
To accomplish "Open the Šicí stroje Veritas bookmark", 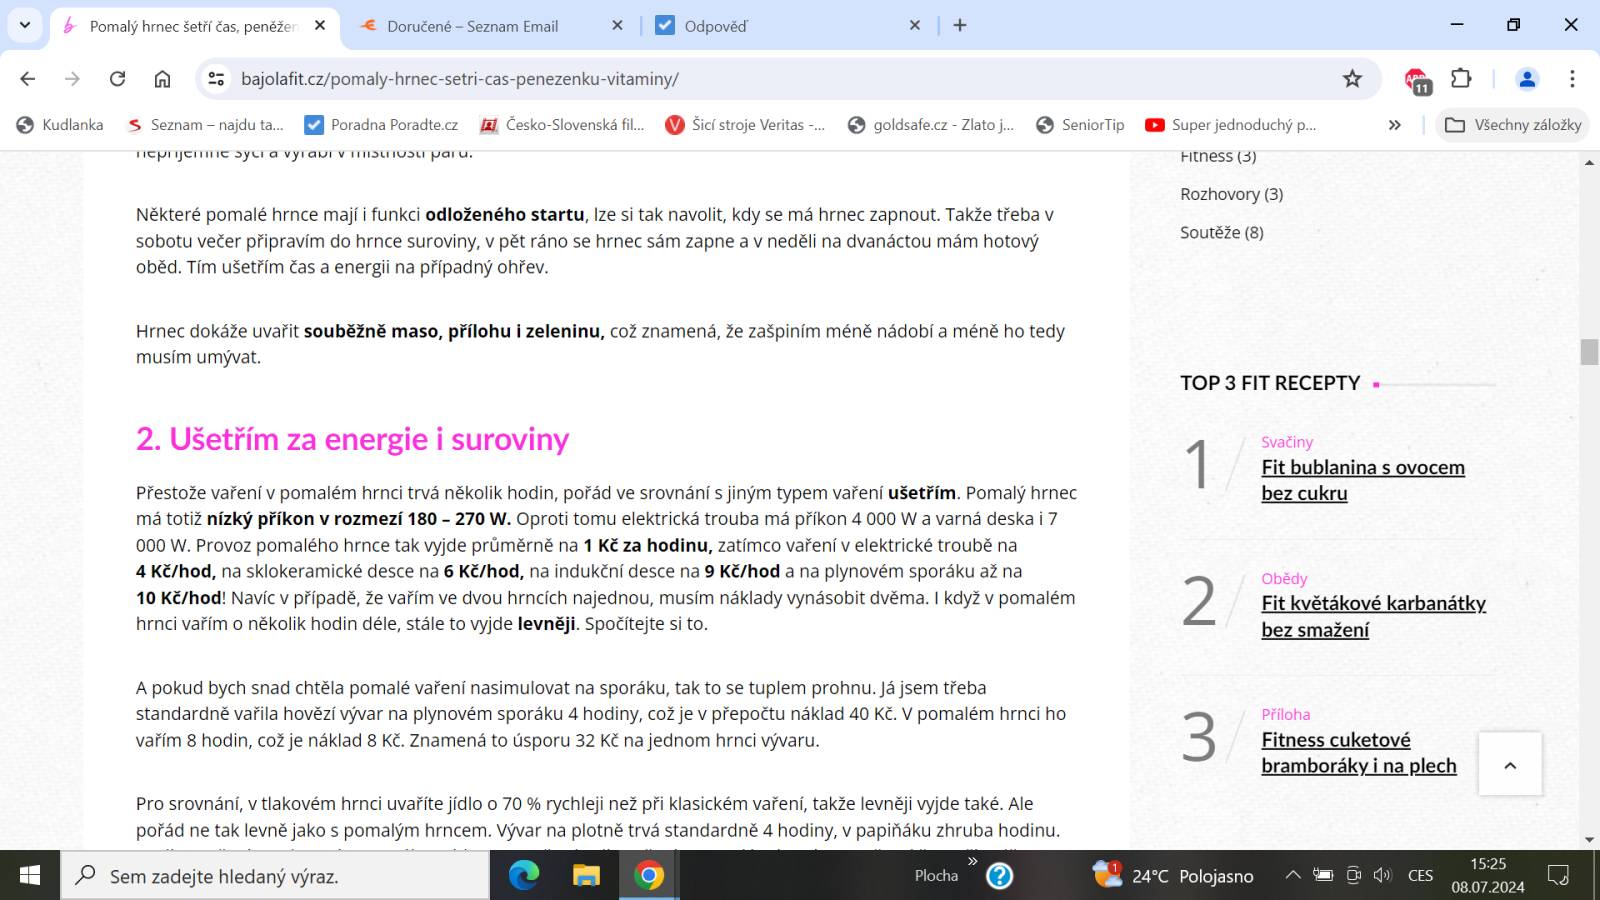I will (745, 125).
